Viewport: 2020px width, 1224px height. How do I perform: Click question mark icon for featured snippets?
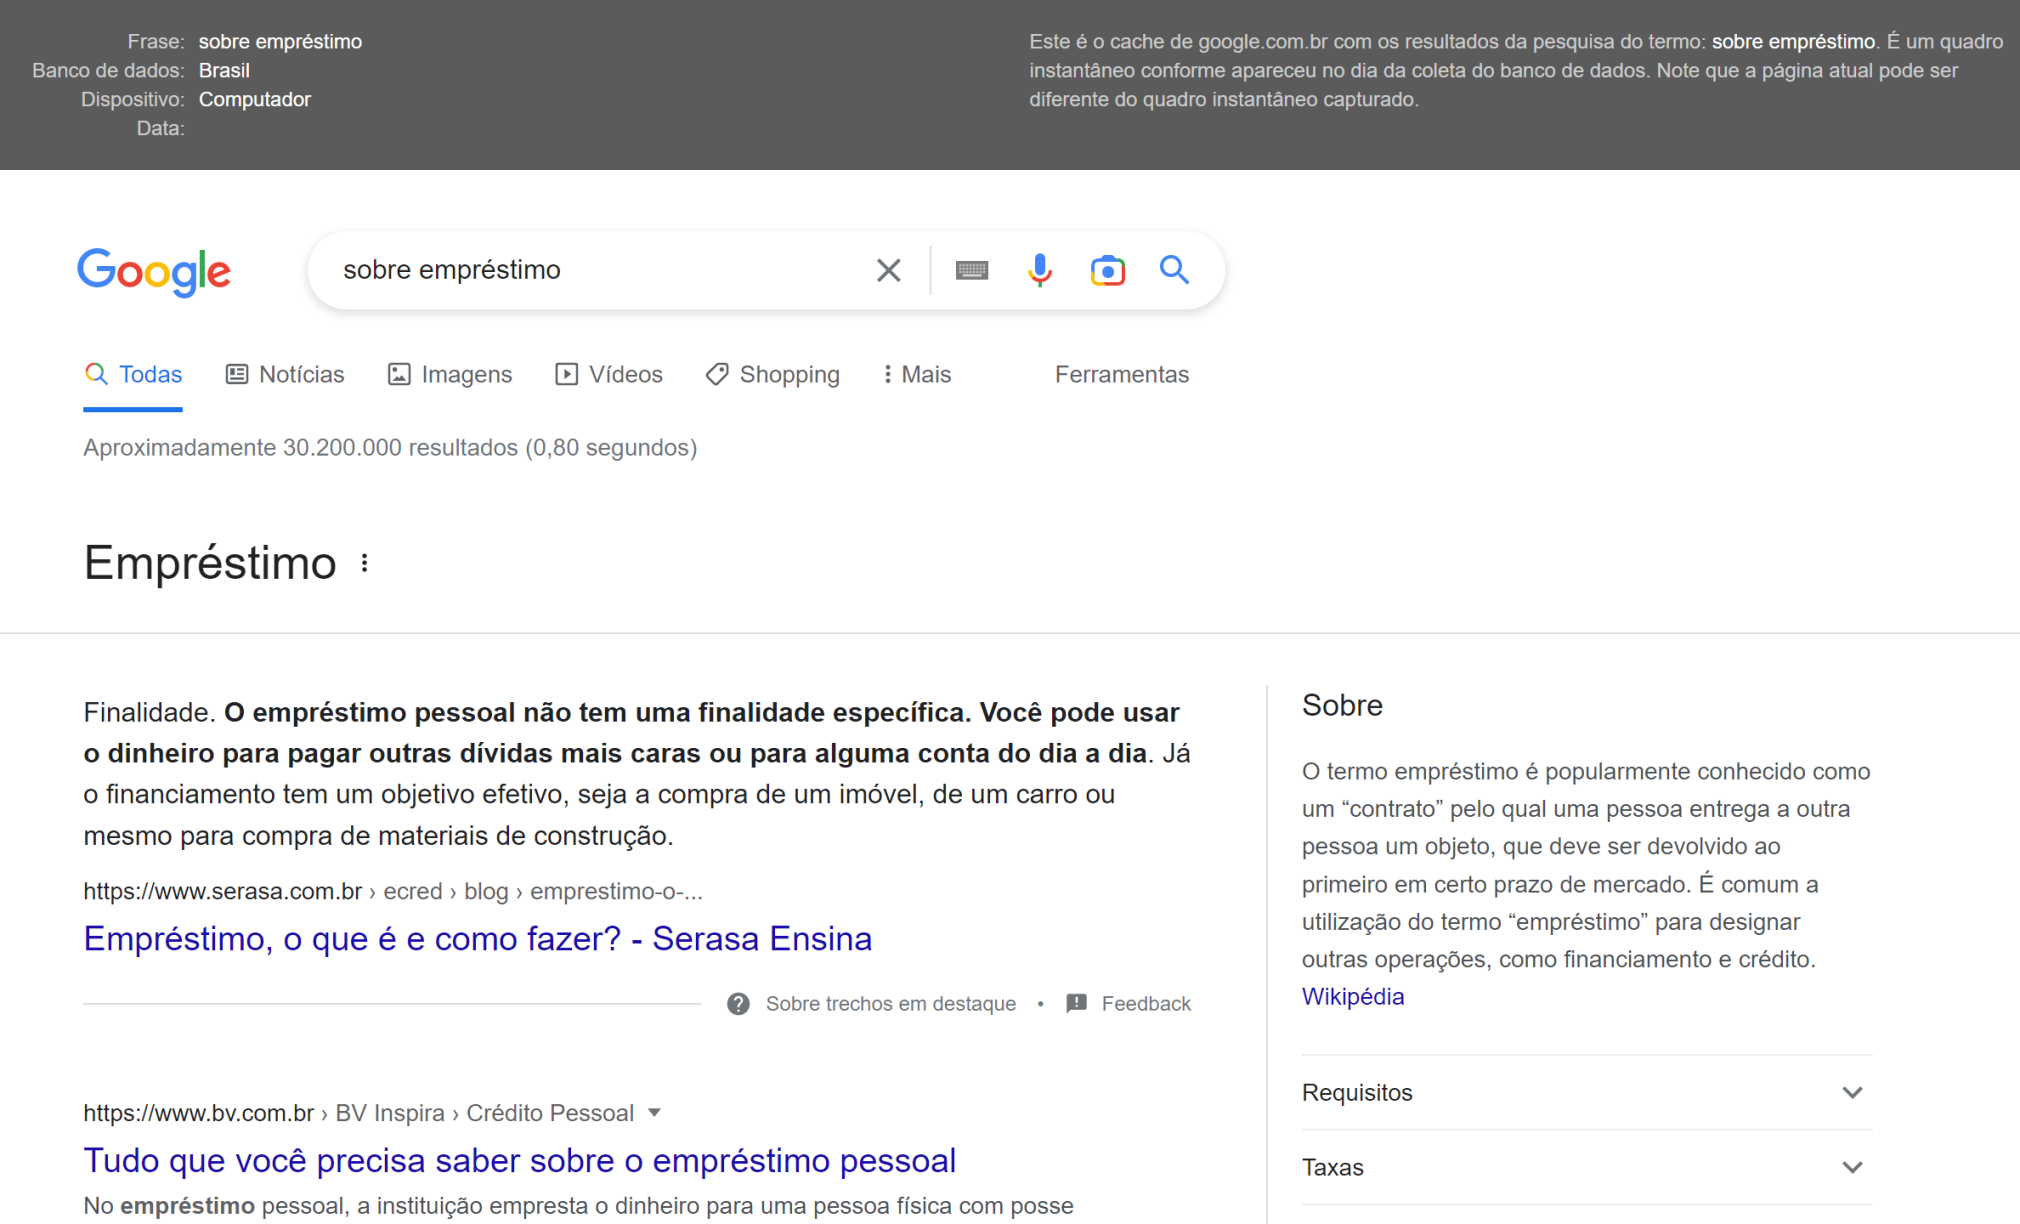click(738, 1003)
